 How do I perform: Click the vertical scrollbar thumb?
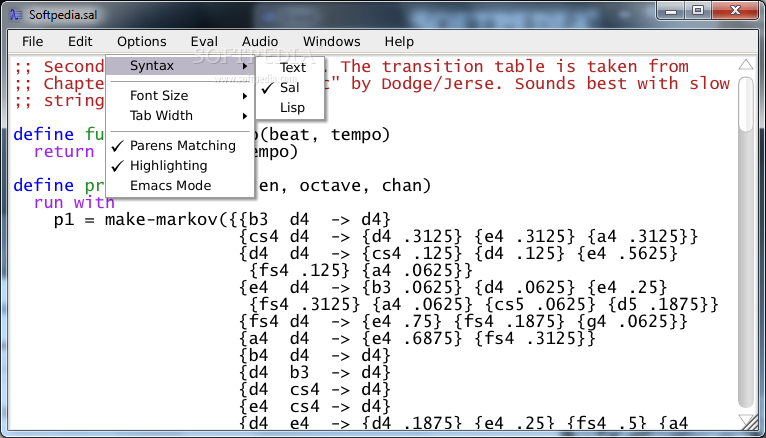click(x=745, y=104)
